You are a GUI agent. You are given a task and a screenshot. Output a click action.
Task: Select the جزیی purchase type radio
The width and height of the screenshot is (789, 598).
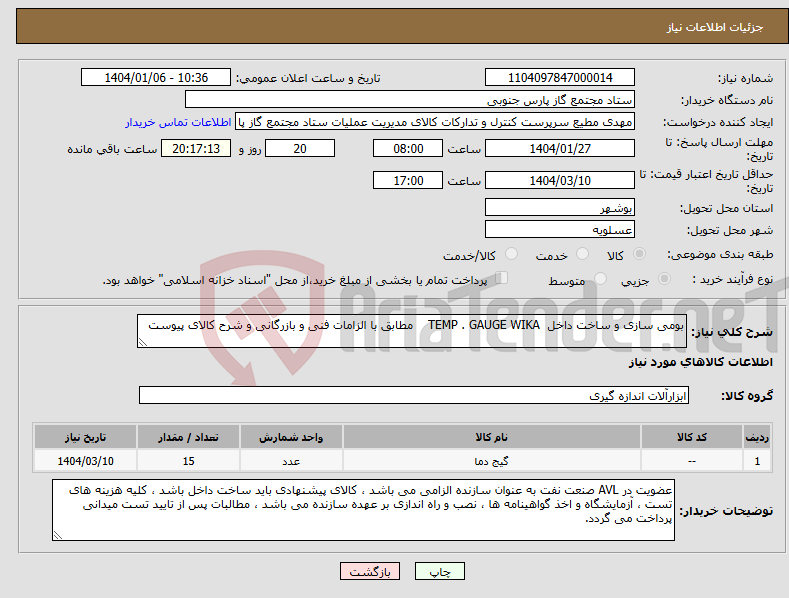tap(664, 278)
